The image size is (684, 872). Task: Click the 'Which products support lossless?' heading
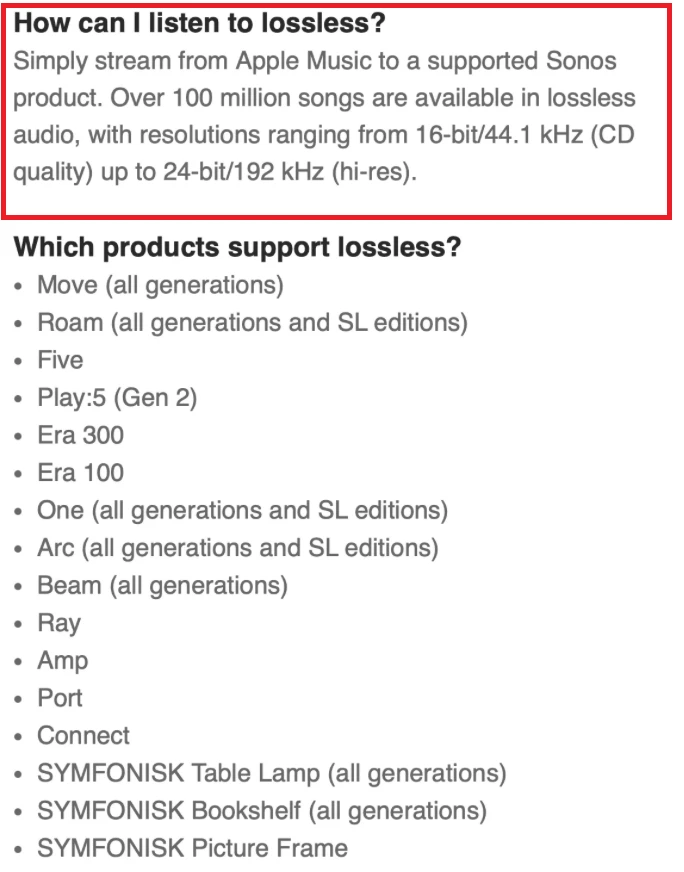[237, 247]
